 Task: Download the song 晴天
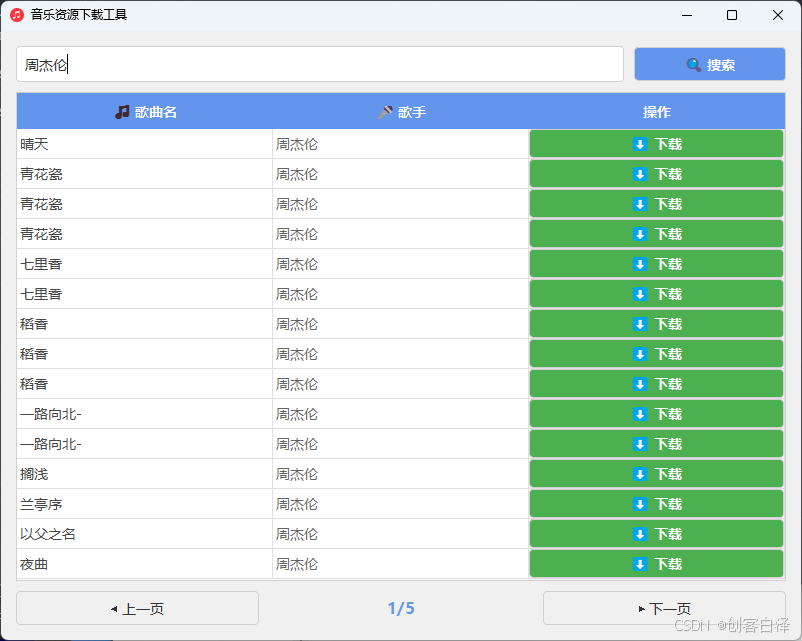(x=656, y=144)
